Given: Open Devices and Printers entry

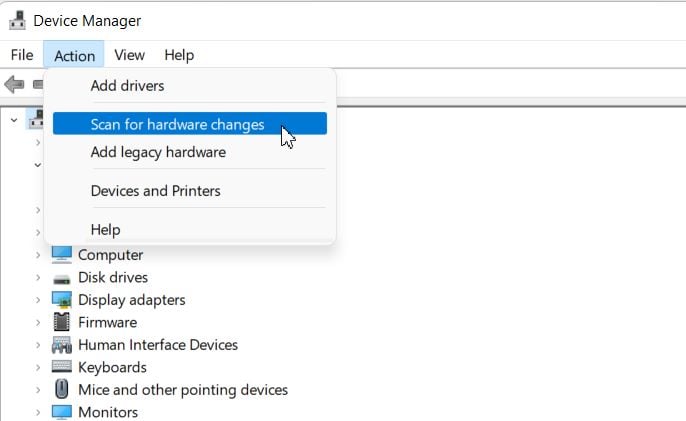Looking at the screenshot, I should 155,191.
